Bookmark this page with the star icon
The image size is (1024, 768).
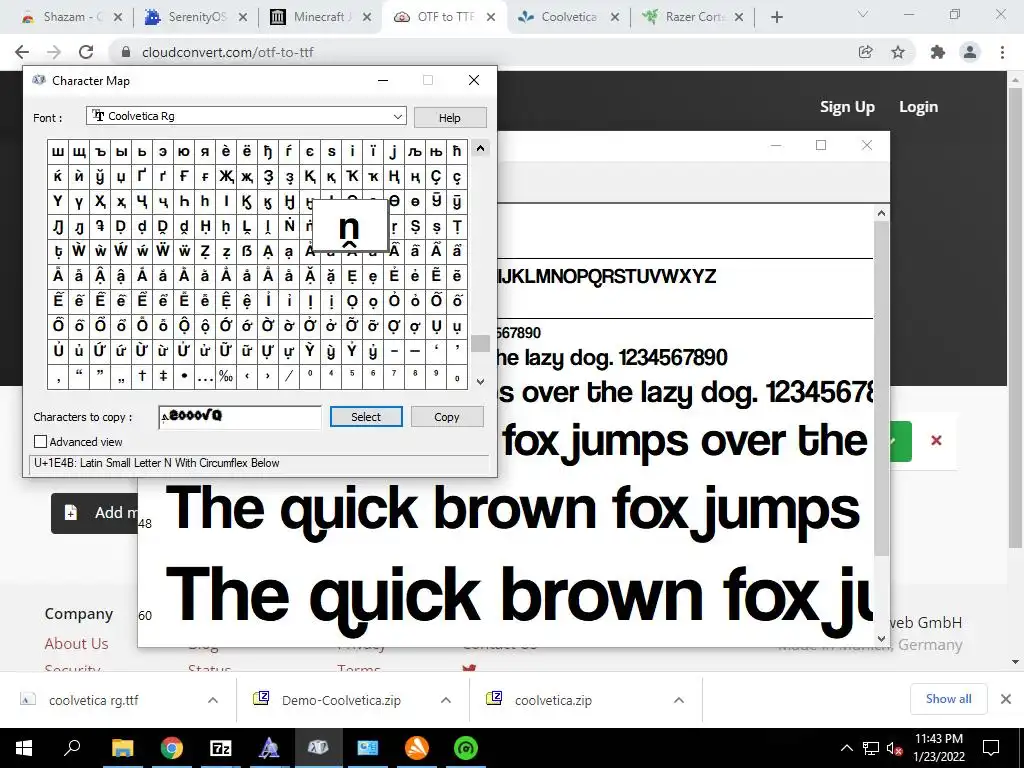coord(898,52)
